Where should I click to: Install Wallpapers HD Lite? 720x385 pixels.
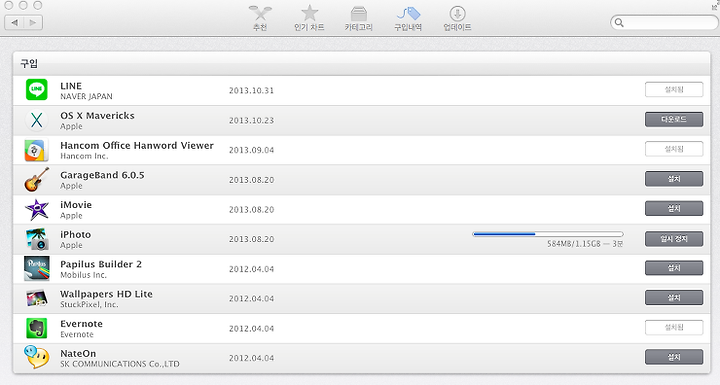tap(674, 298)
